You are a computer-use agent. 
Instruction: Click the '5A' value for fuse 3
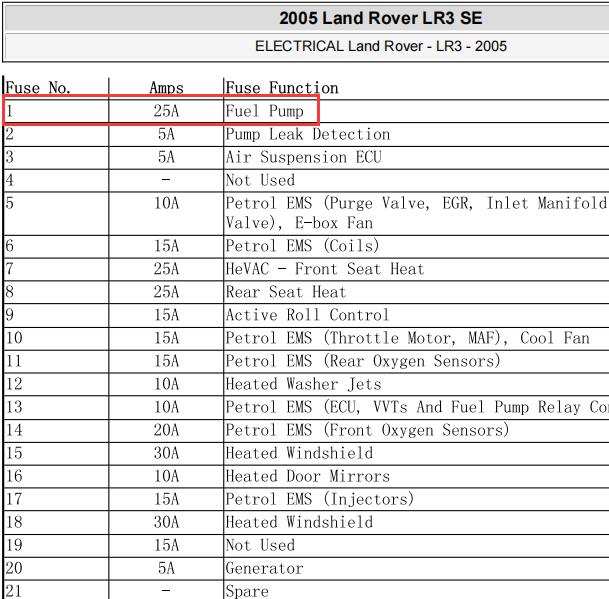166,157
